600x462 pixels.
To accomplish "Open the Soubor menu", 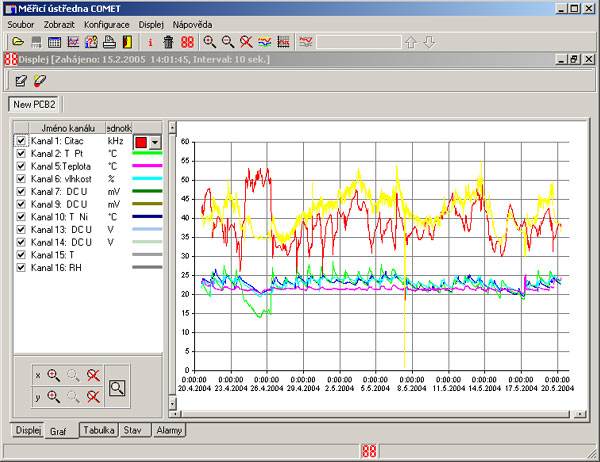I will pyautogui.click(x=21, y=23).
